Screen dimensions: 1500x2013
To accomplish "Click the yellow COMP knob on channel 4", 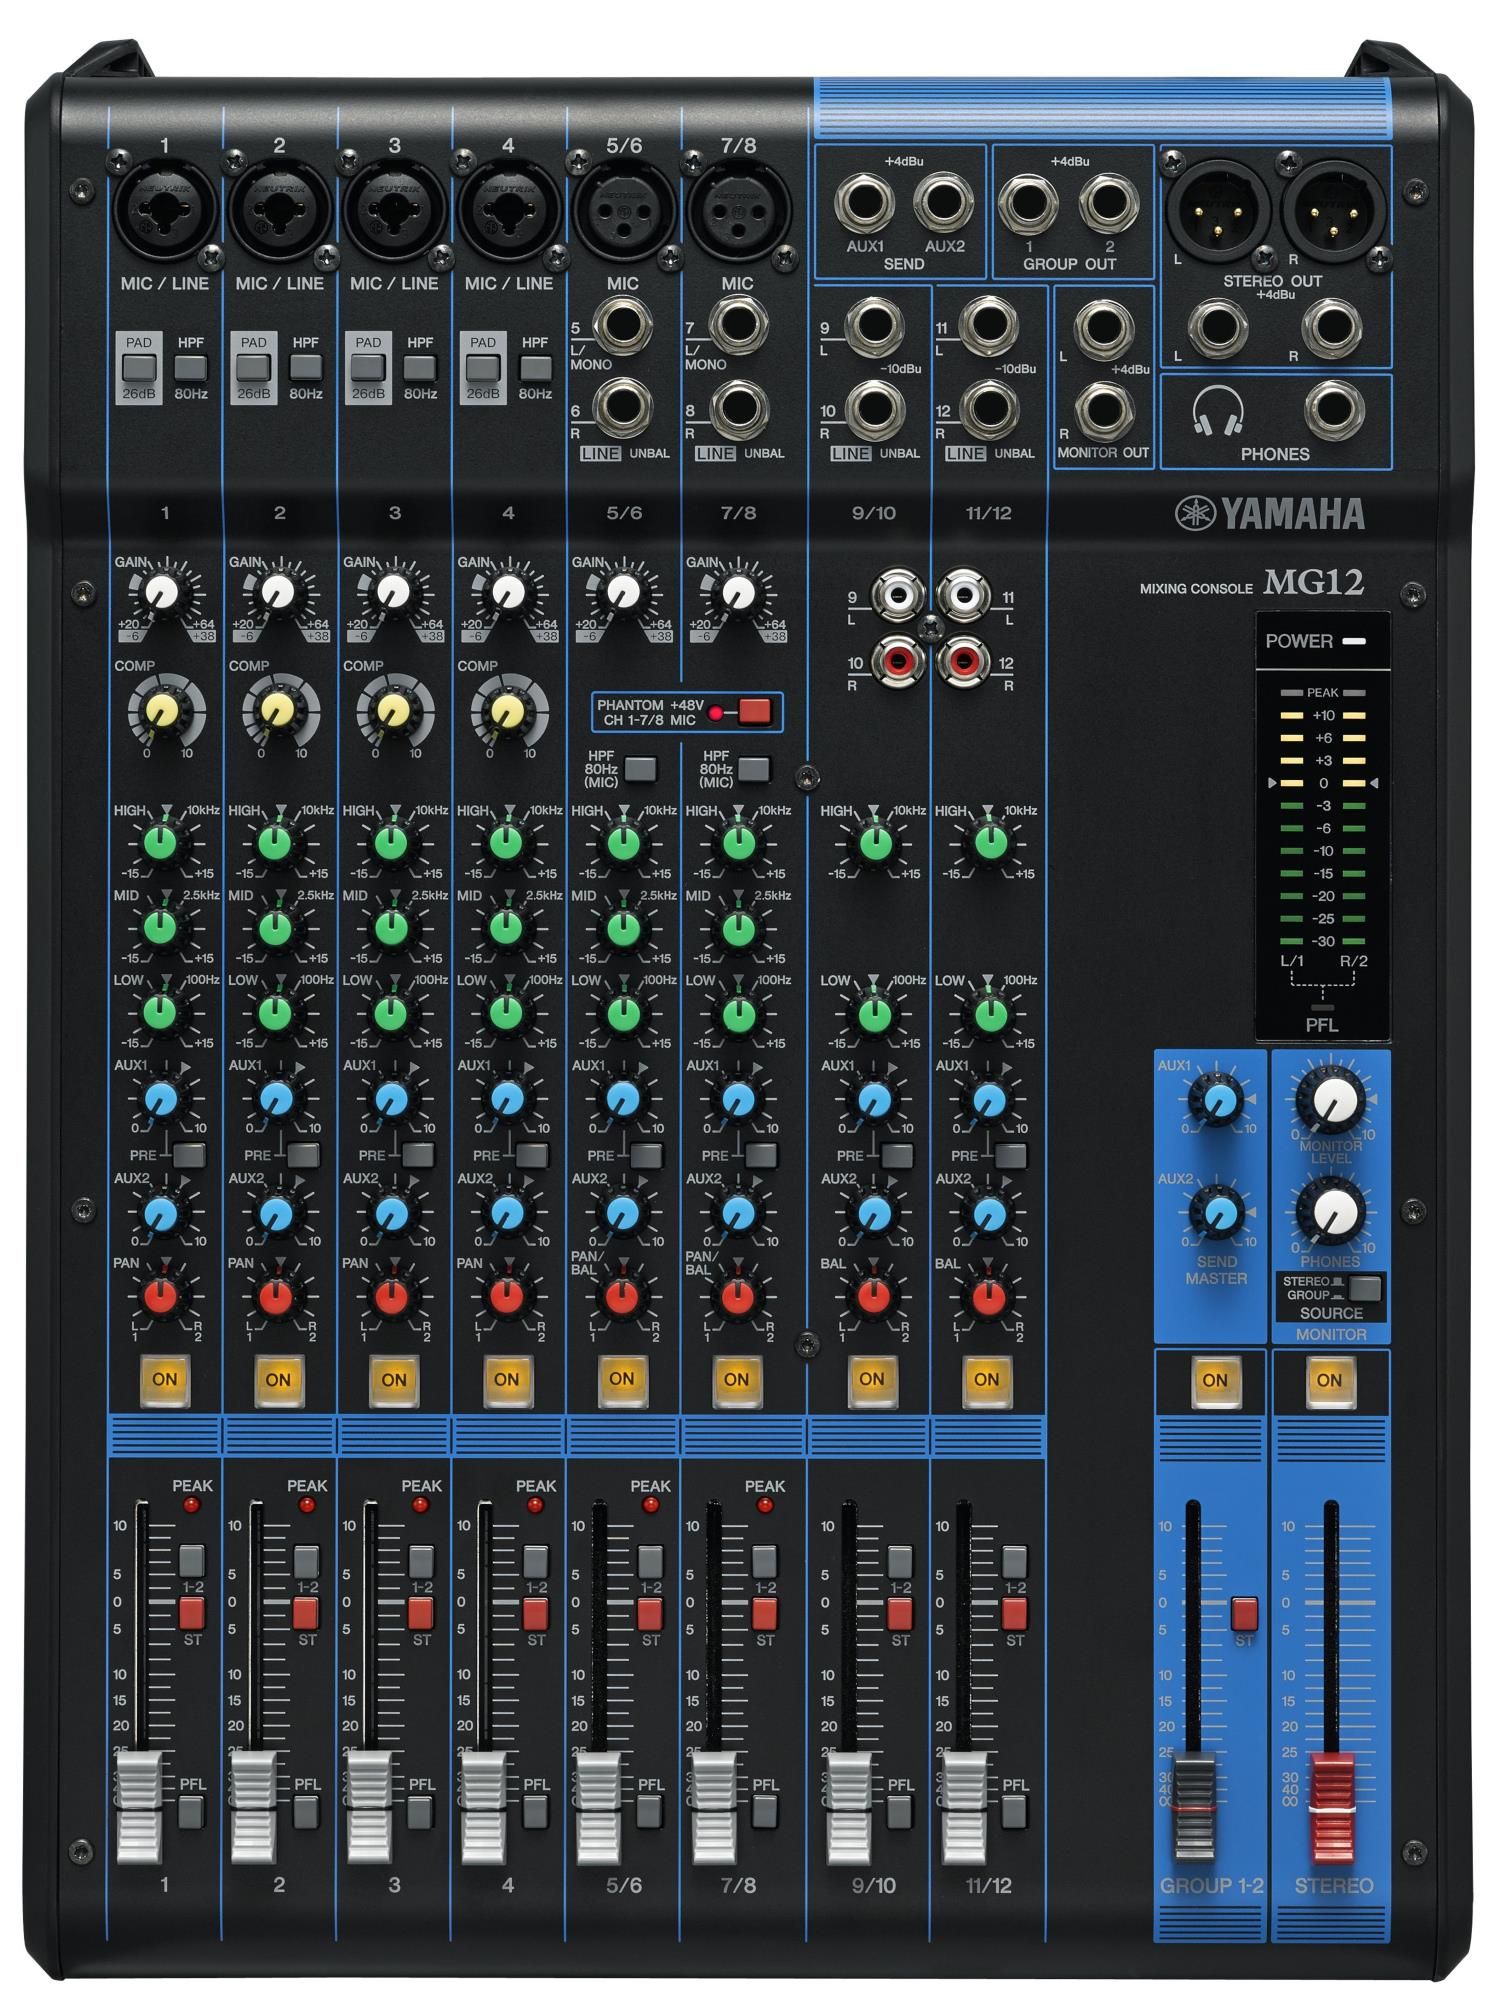I will point(506,711).
